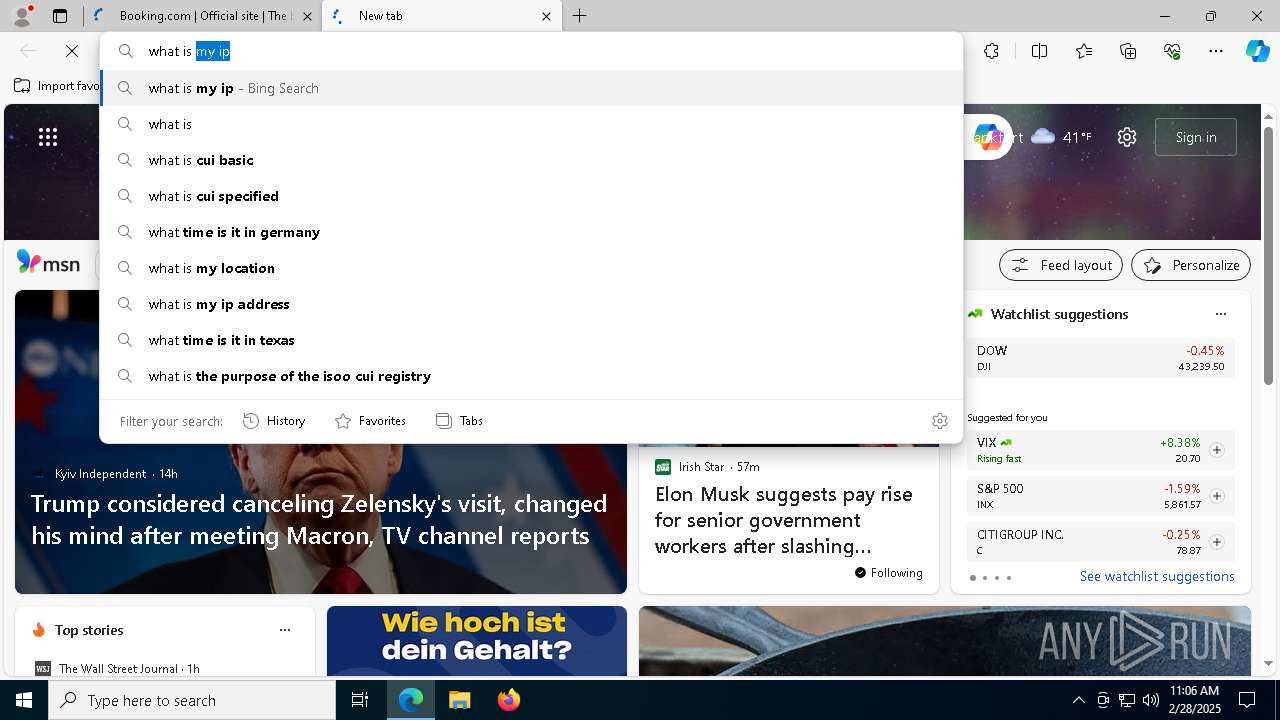Open the volume speaker tray icon
Image resolution: width=1280 pixels, height=720 pixels.
pos(1151,700)
